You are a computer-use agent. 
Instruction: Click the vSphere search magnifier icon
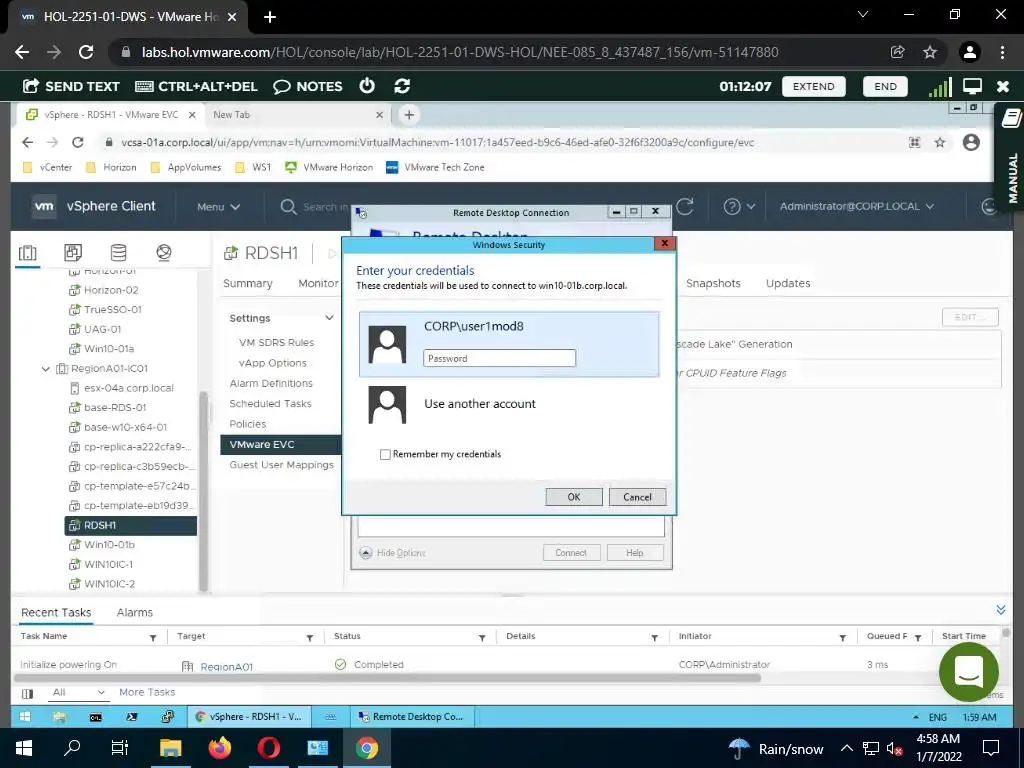[288, 206]
